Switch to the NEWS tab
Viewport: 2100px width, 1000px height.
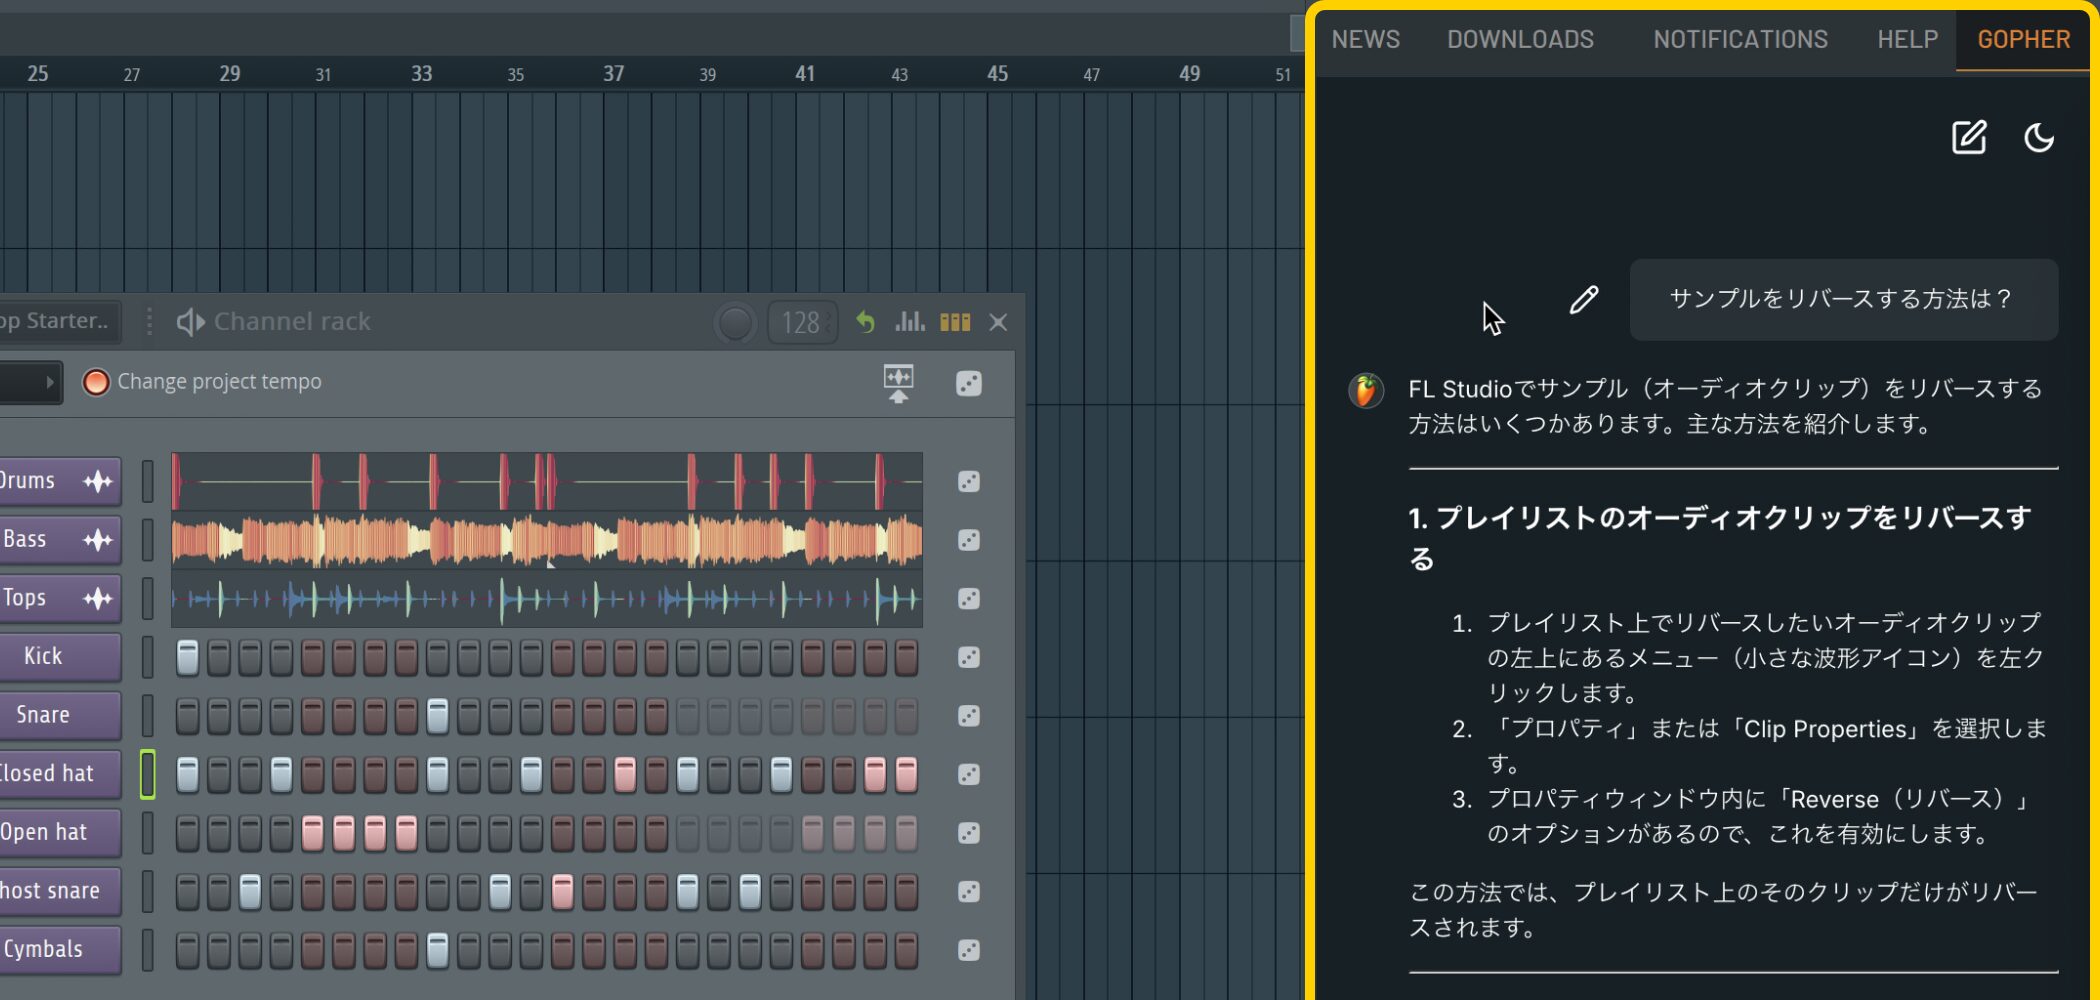[x=1365, y=39]
